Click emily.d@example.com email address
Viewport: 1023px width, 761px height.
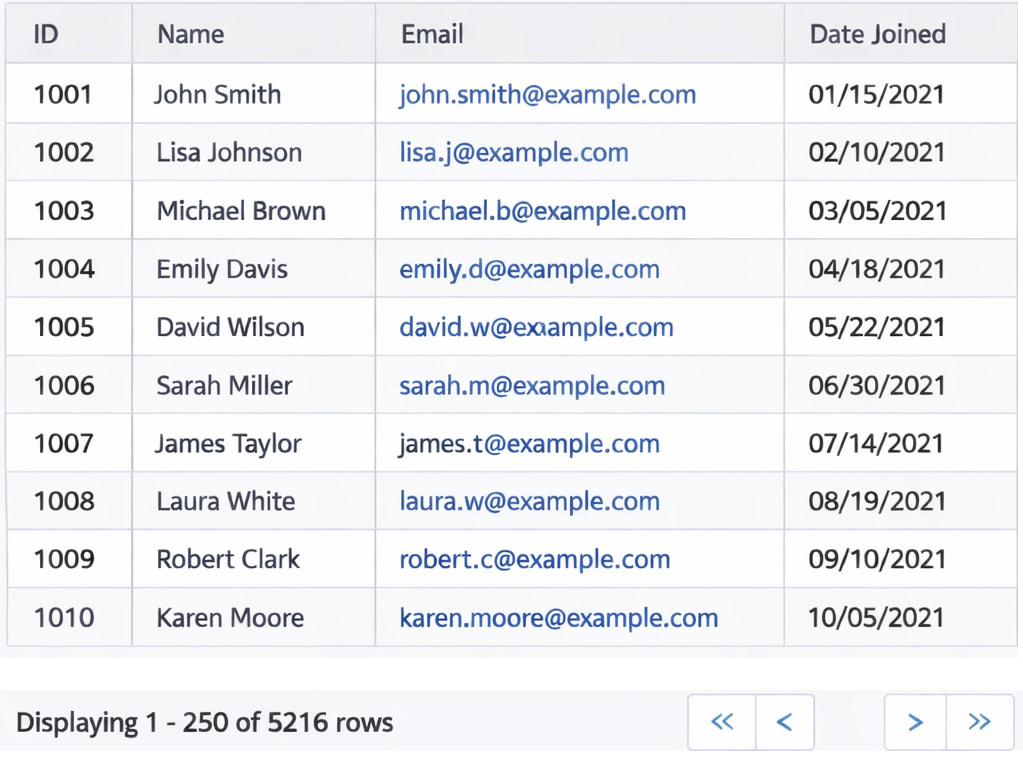[x=529, y=269]
